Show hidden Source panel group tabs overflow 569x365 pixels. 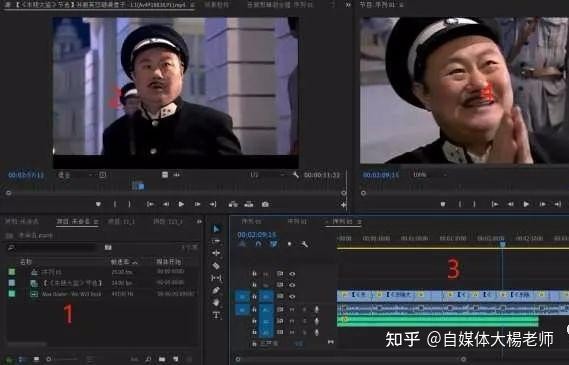[x=348, y=5]
